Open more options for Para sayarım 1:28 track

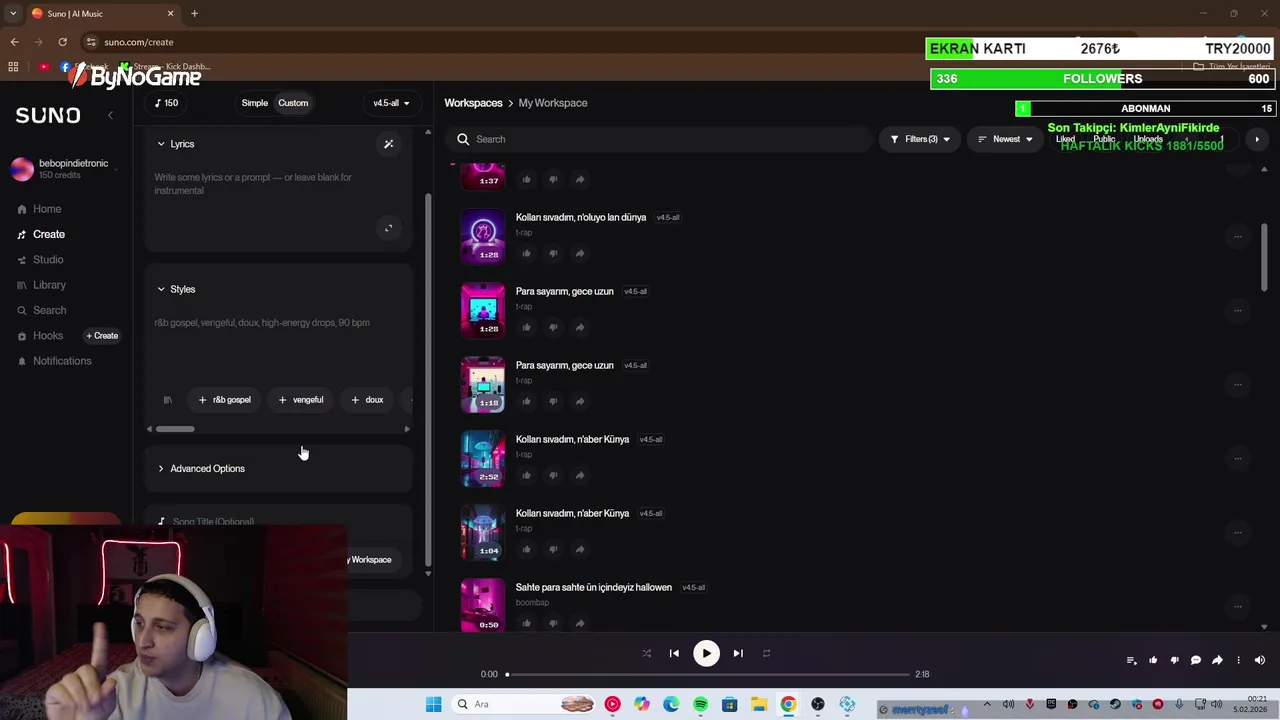click(1237, 310)
